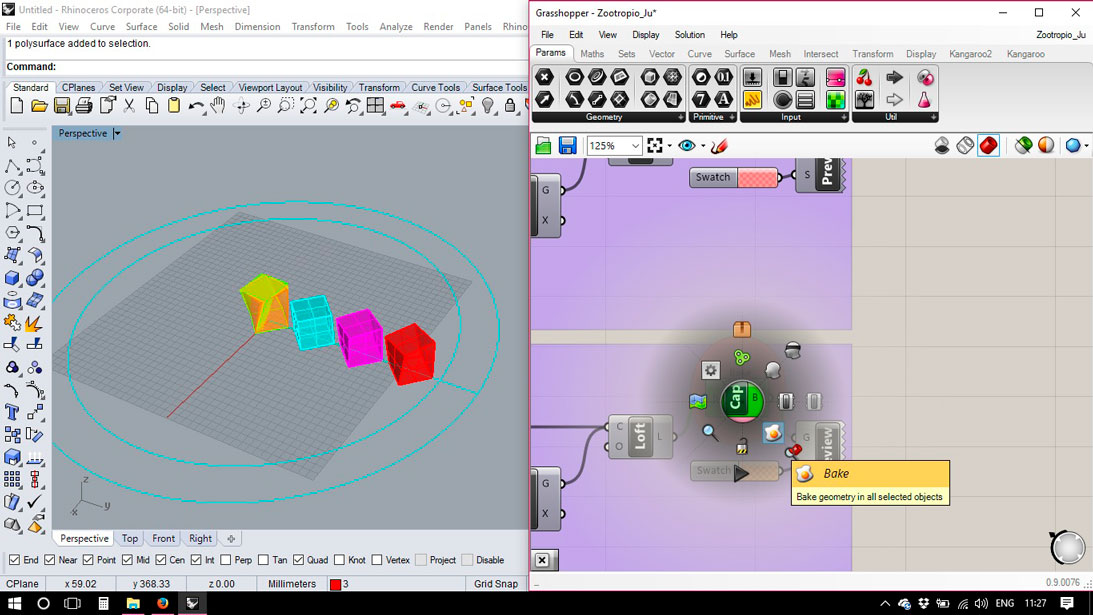
Task: Click the Circle tool in Rhino sidebar
Action: point(13,188)
